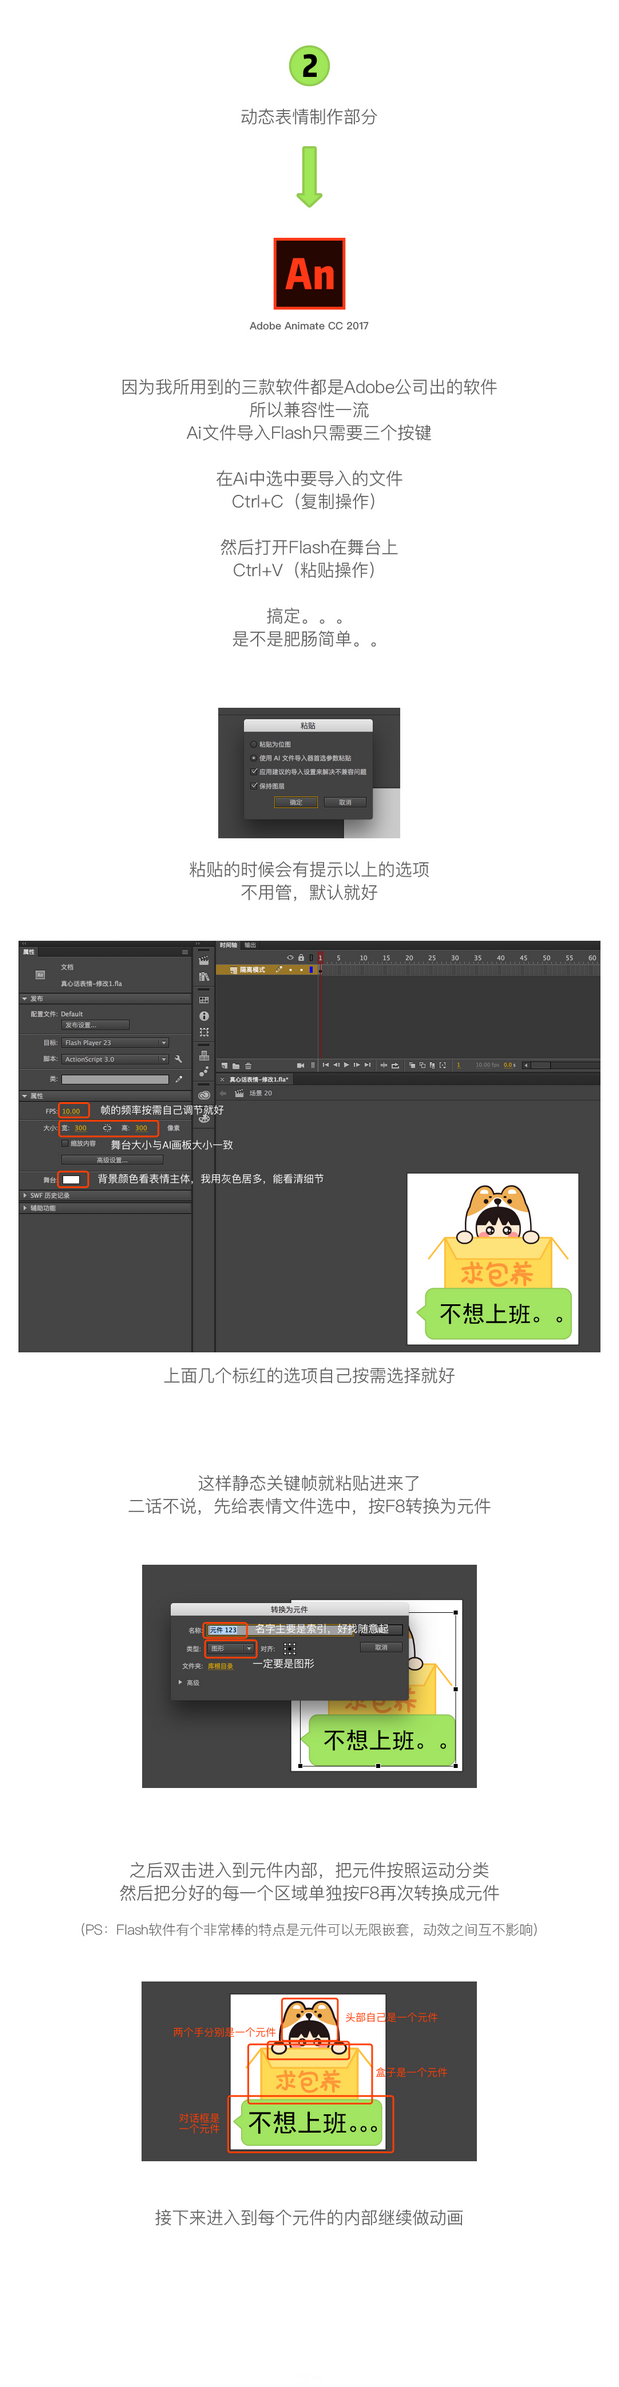Toggle 应用建议的导入设置 checkbox in paste dialog
Image resolution: width=619 pixels, height=2387 pixels.
pyautogui.click(x=253, y=772)
